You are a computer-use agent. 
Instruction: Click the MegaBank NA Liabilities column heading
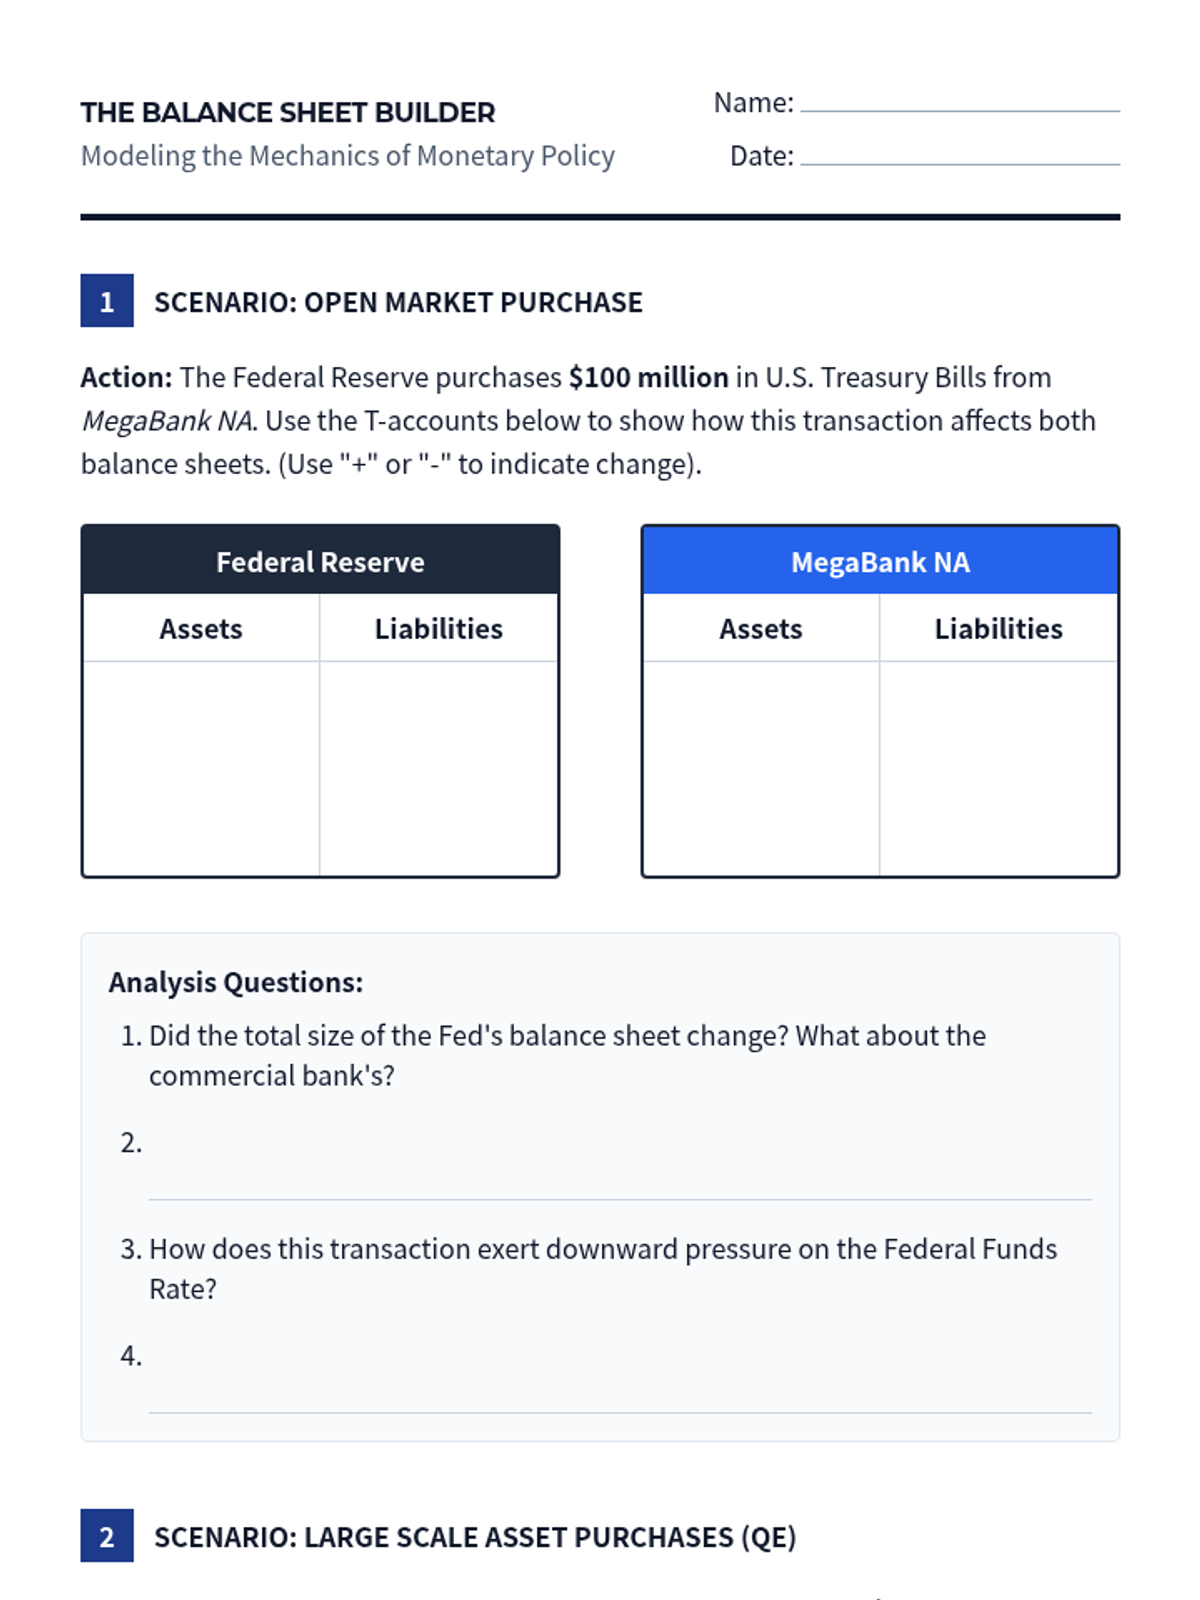tap(998, 628)
